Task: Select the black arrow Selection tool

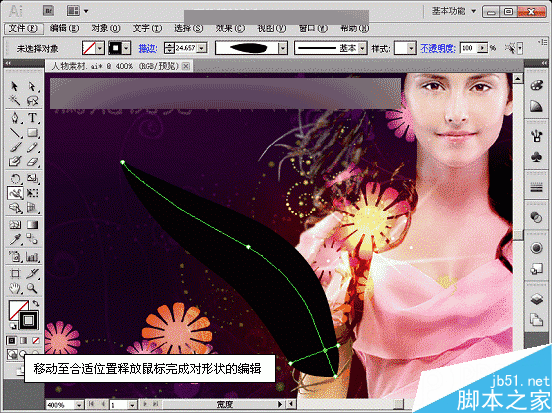Action: 15,86
